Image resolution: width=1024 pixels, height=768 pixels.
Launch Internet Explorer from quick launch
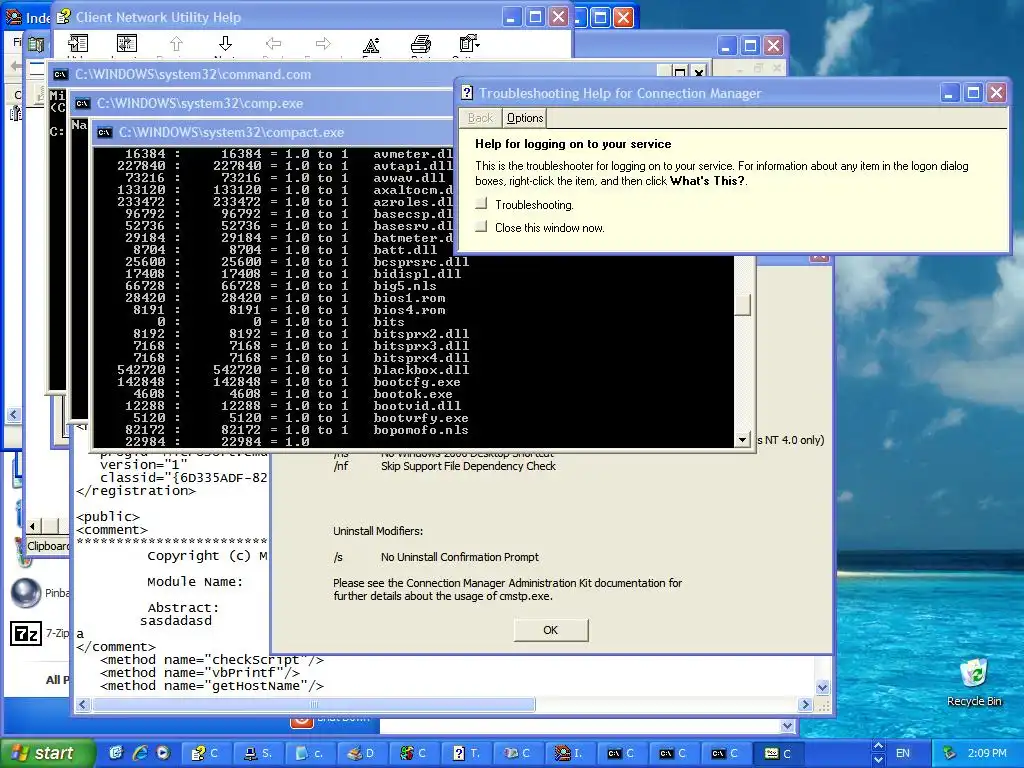(140, 753)
